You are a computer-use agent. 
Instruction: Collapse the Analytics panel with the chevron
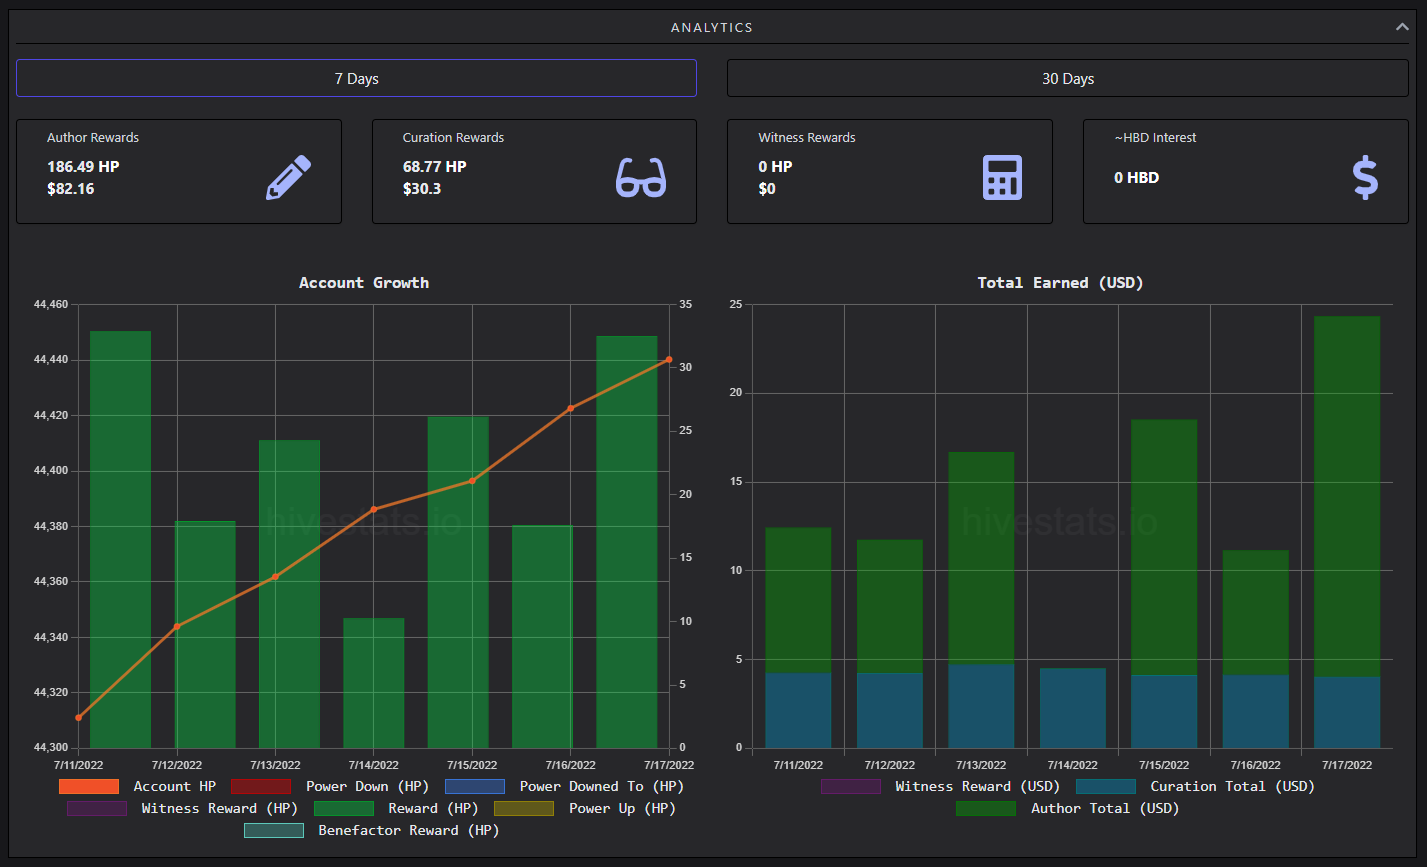point(1402,27)
